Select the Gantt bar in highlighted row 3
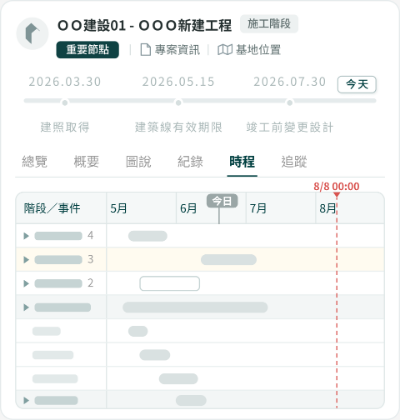This screenshot has width=400, height=420. coord(229,260)
